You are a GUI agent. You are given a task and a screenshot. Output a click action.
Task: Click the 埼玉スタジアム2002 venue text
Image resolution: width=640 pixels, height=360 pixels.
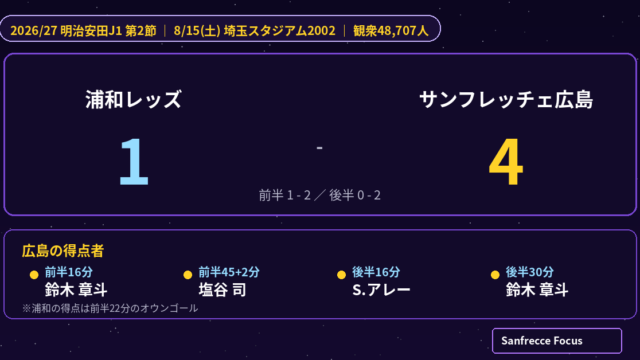click(x=280, y=31)
